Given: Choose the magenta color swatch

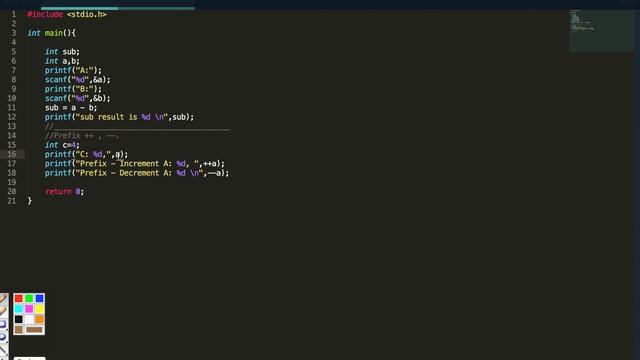Looking at the screenshot, I should pos(29,309).
